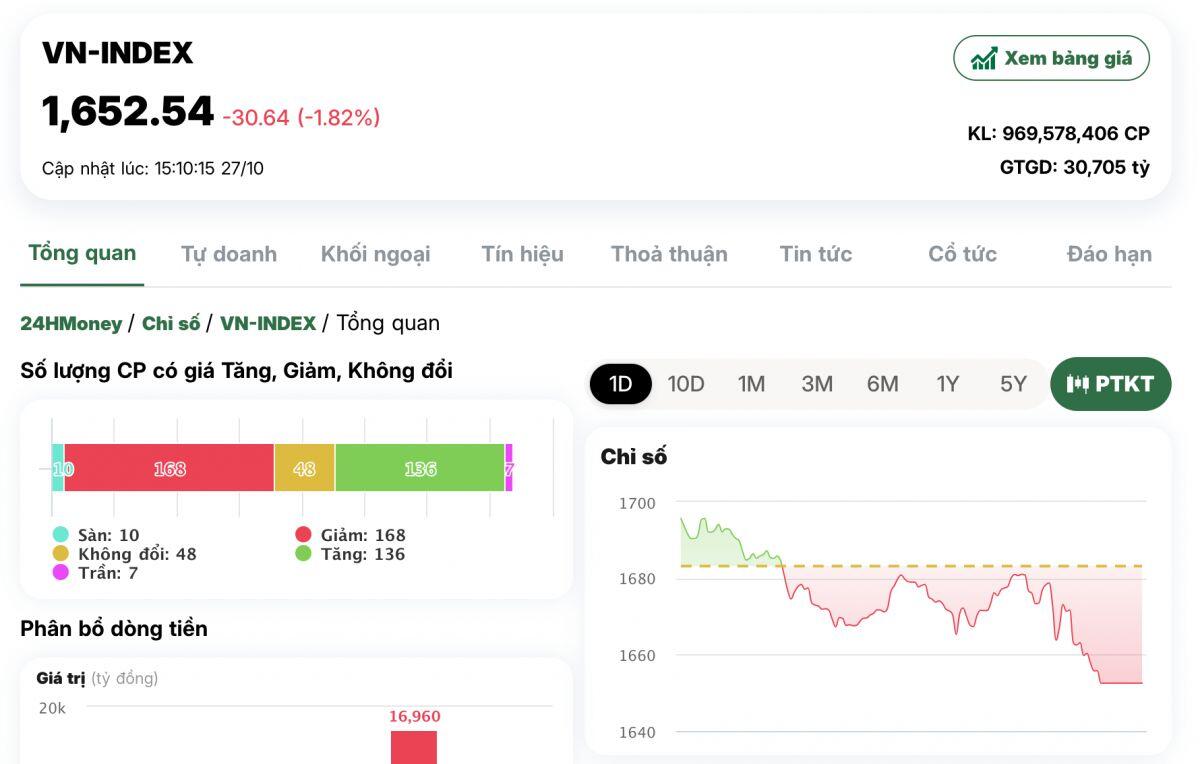1200x764 pixels.
Task: Click the 1640 axis label
Action: pos(637,732)
